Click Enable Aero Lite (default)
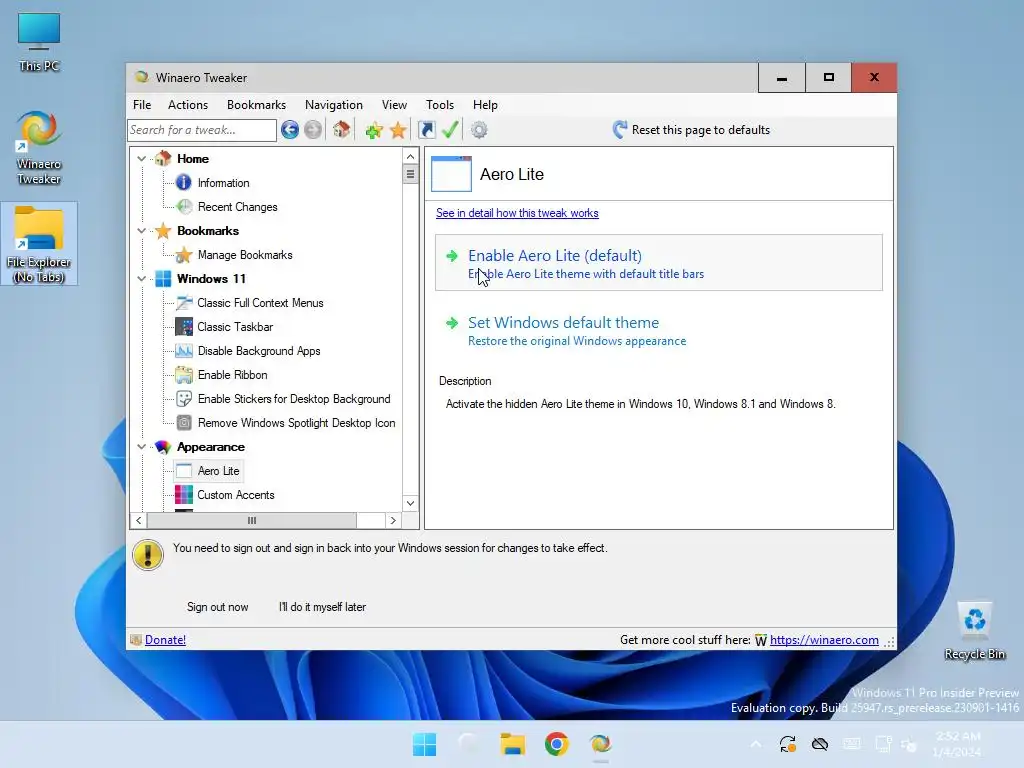 click(x=658, y=263)
